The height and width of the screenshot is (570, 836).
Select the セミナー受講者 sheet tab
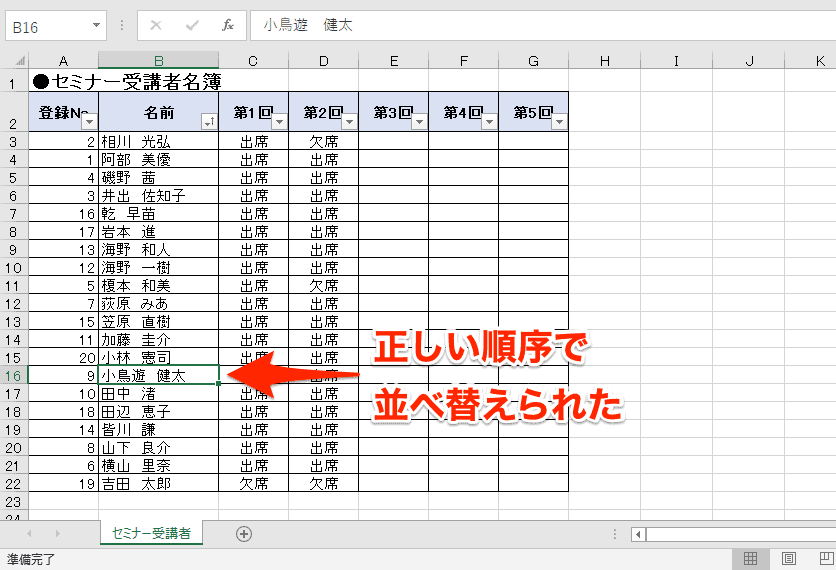click(x=152, y=534)
